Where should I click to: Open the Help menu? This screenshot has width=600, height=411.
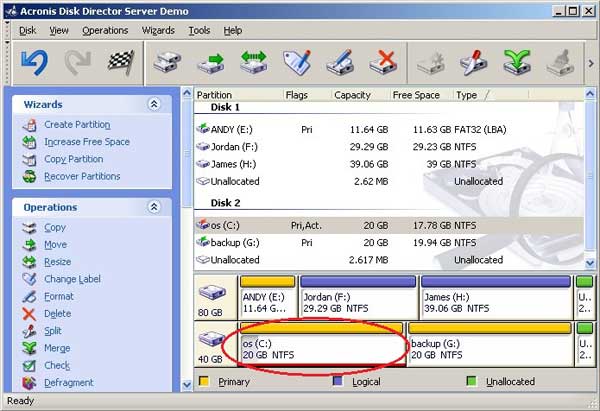(233, 30)
